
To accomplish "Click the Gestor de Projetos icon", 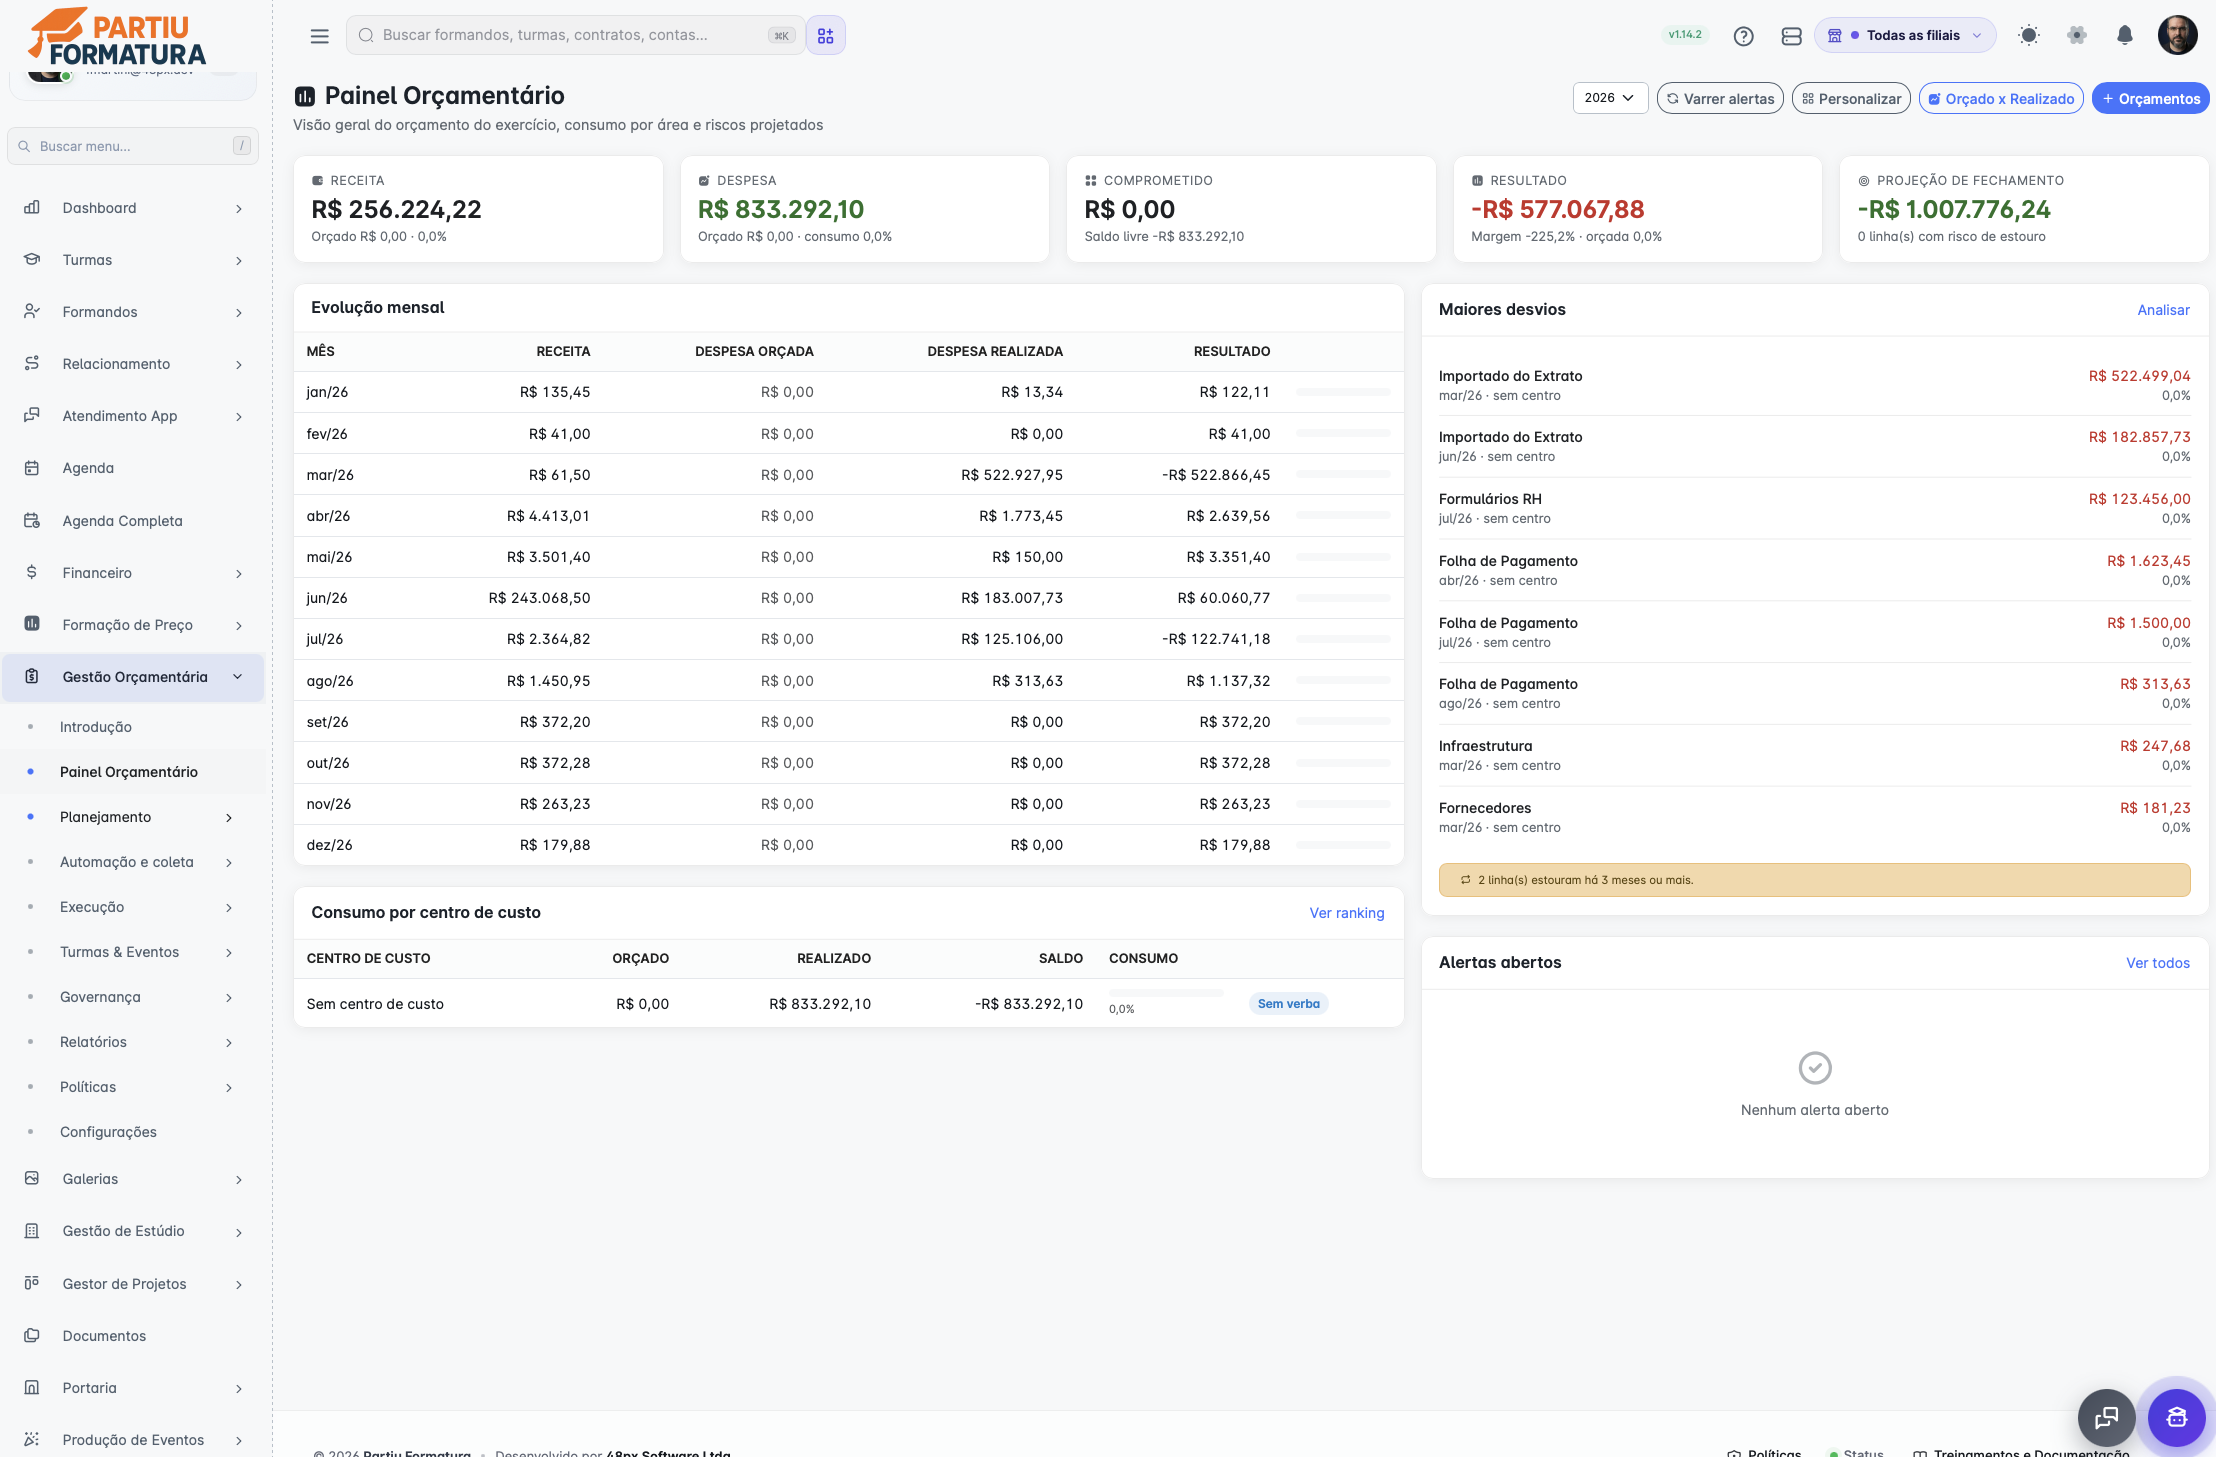I will [32, 1283].
